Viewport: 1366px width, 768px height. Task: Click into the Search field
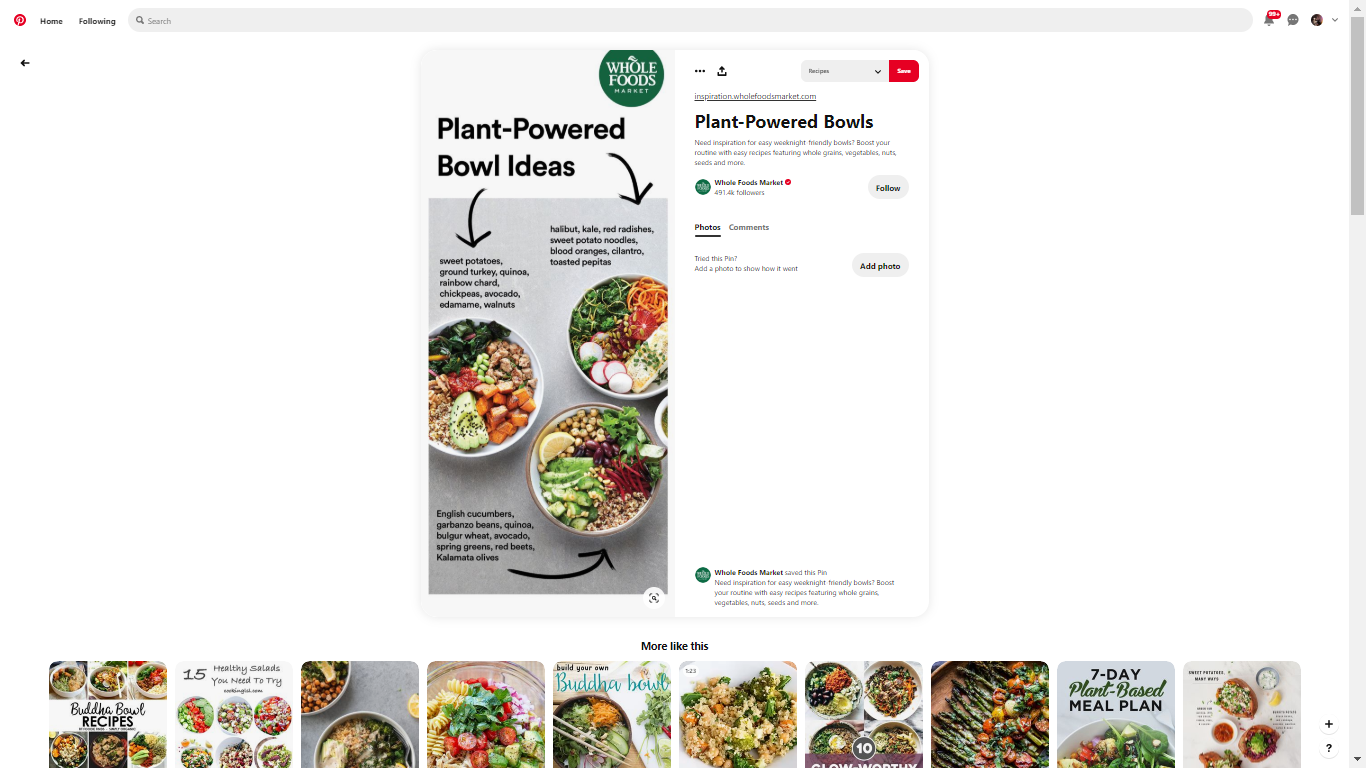click(x=690, y=20)
